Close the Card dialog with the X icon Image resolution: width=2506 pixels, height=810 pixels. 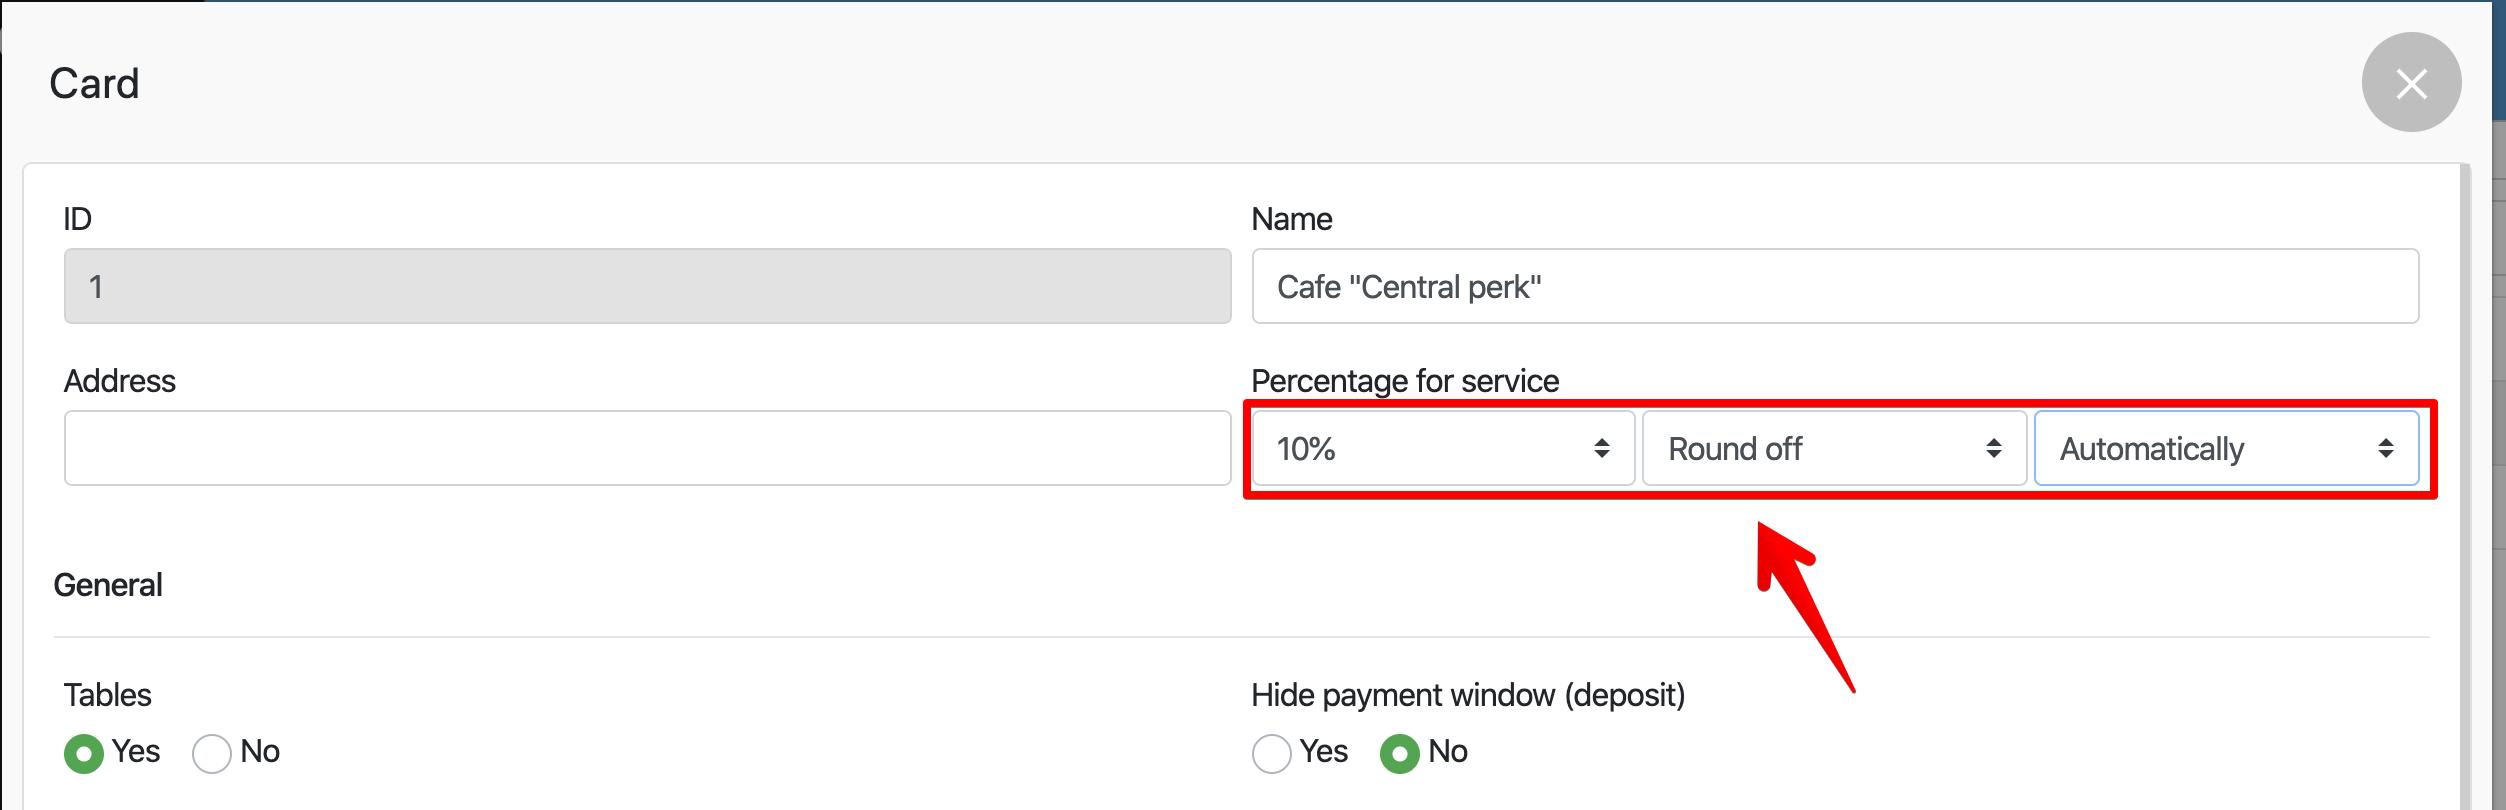coord(2410,83)
